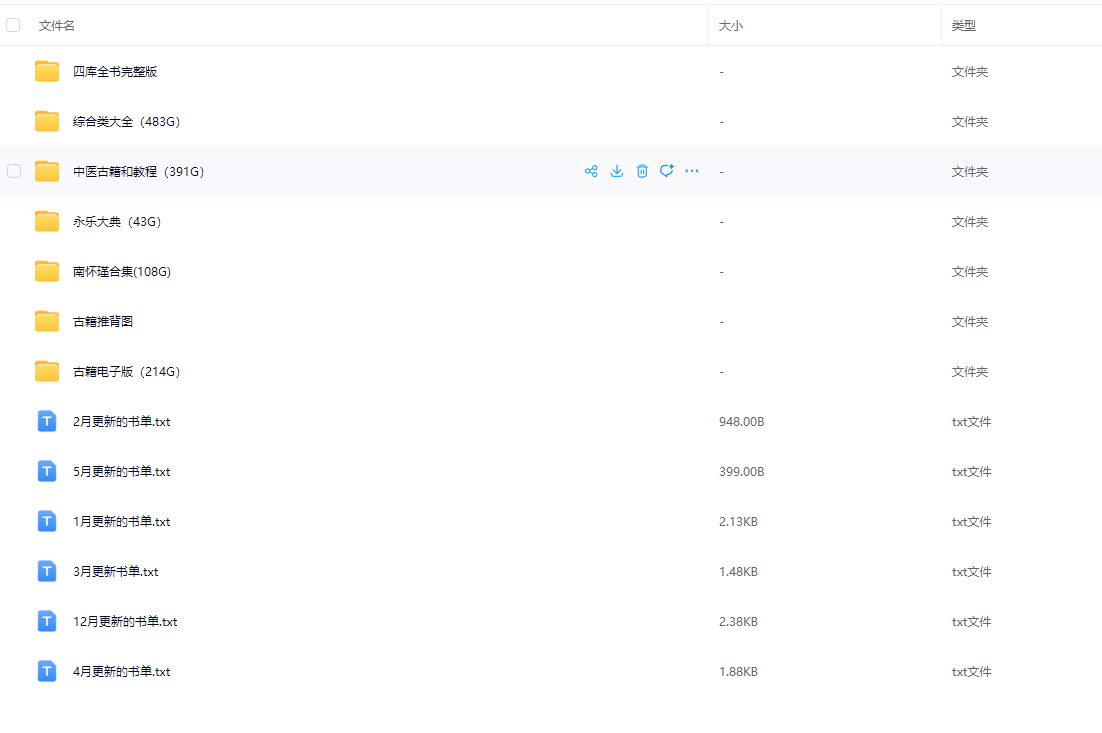1102x733 pixels.
Task: Sort files by 大小 column header
Action: pos(731,26)
